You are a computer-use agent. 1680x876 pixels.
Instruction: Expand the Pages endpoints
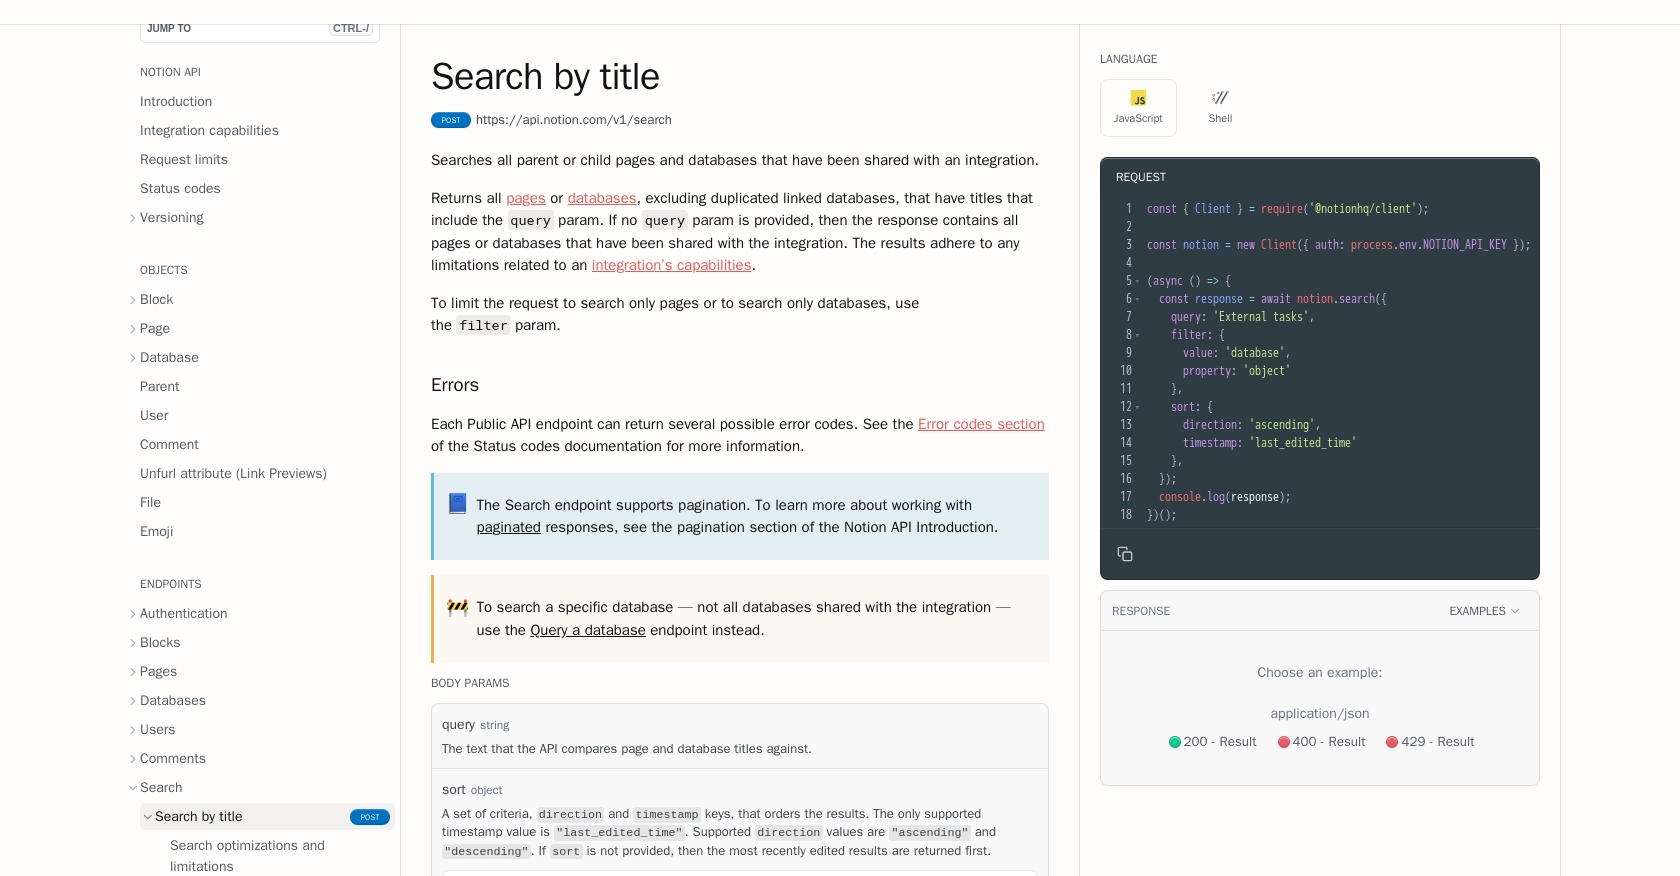click(x=133, y=672)
